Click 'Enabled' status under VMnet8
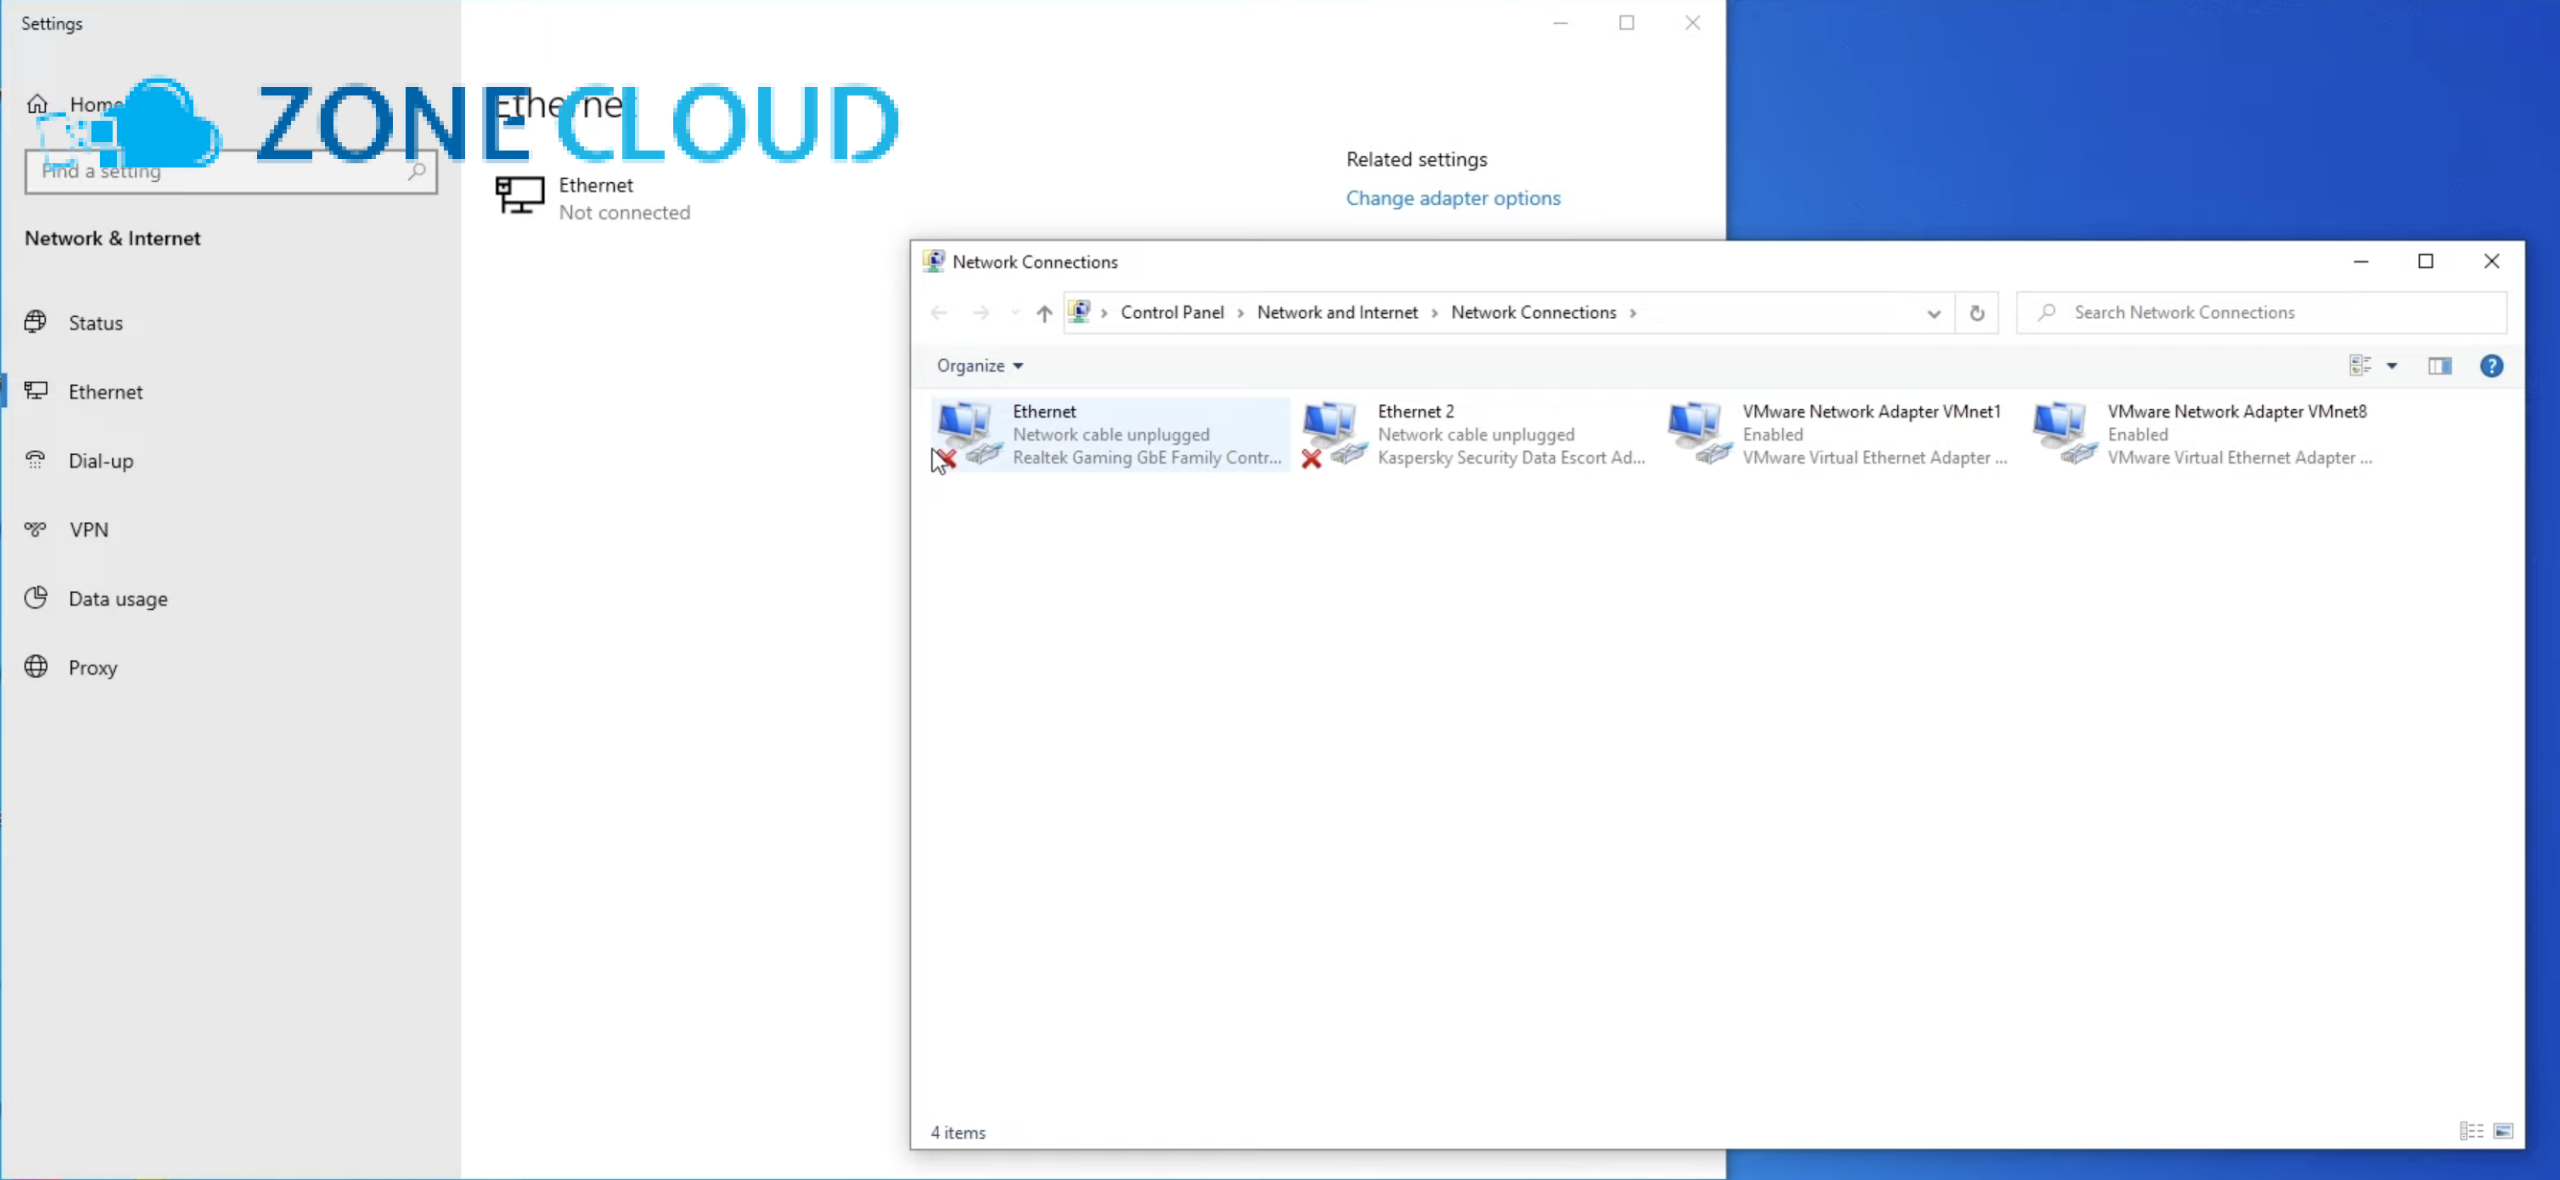Screen dimensions: 2560x1180 pos(2138,435)
